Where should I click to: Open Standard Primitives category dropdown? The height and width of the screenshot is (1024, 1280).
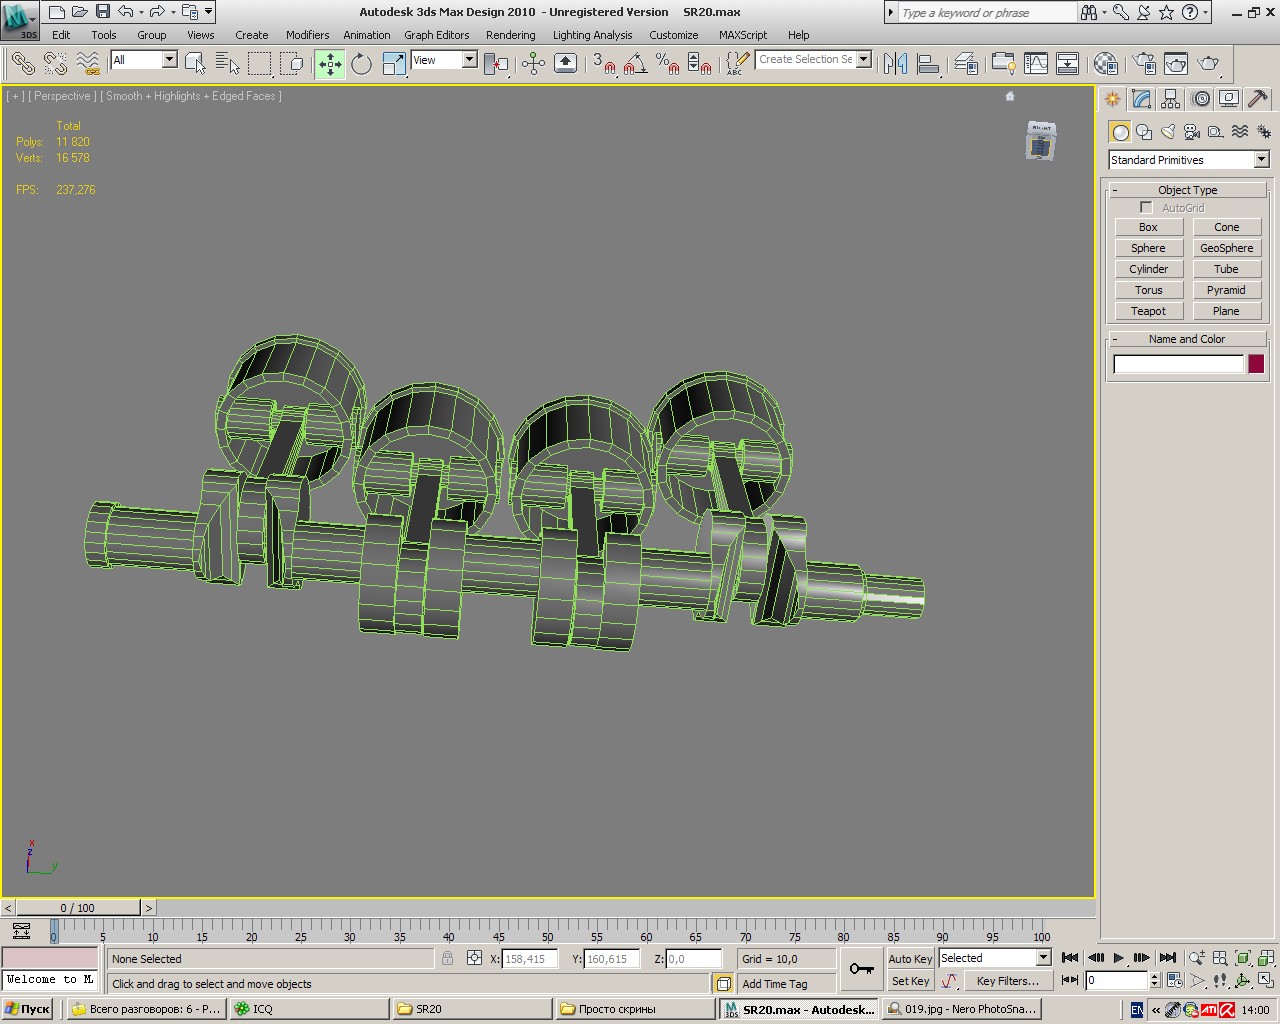point(1261,160)
